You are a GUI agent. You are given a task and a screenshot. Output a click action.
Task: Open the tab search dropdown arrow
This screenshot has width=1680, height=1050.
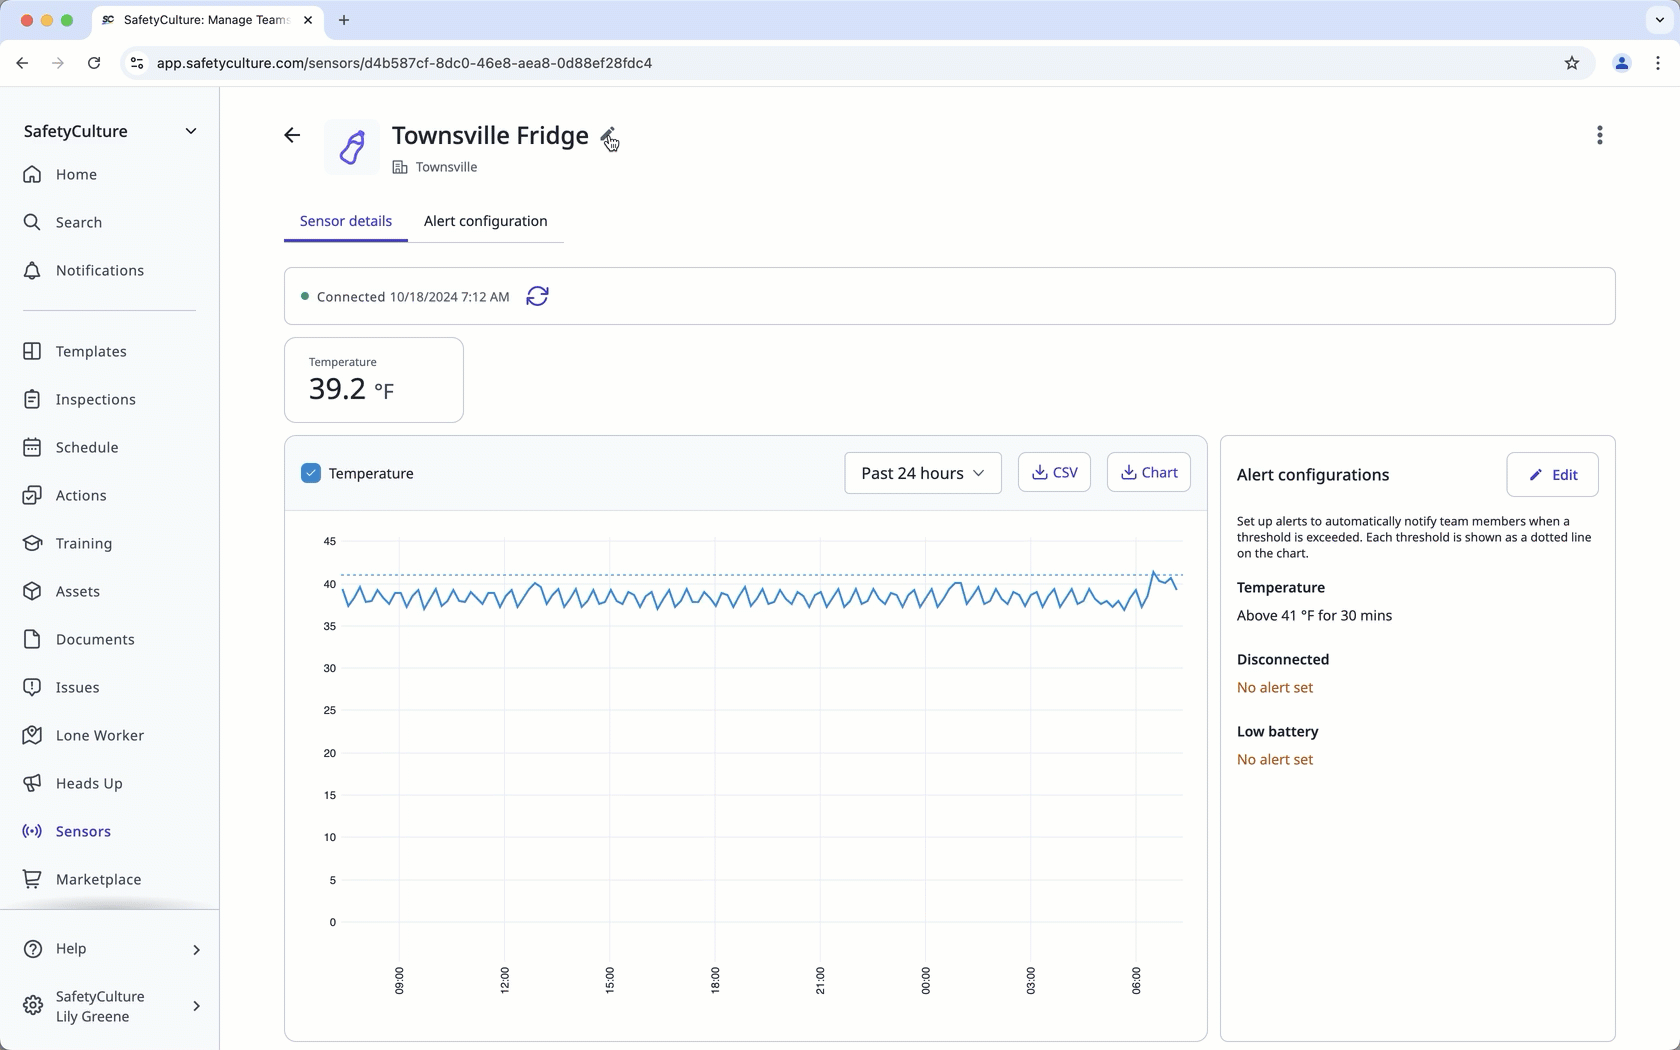1659,20
